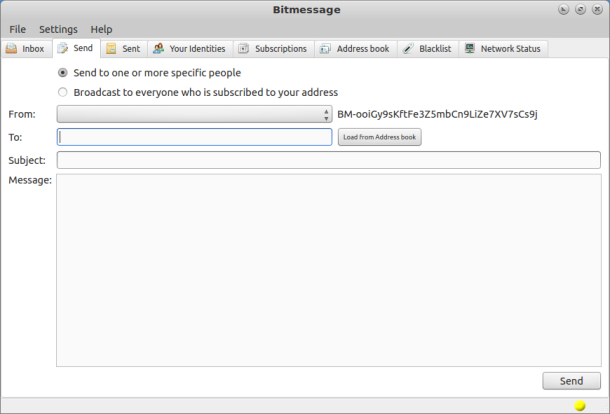610x414 pixels.
Task: Open the Address book tab
Action: 356,49
